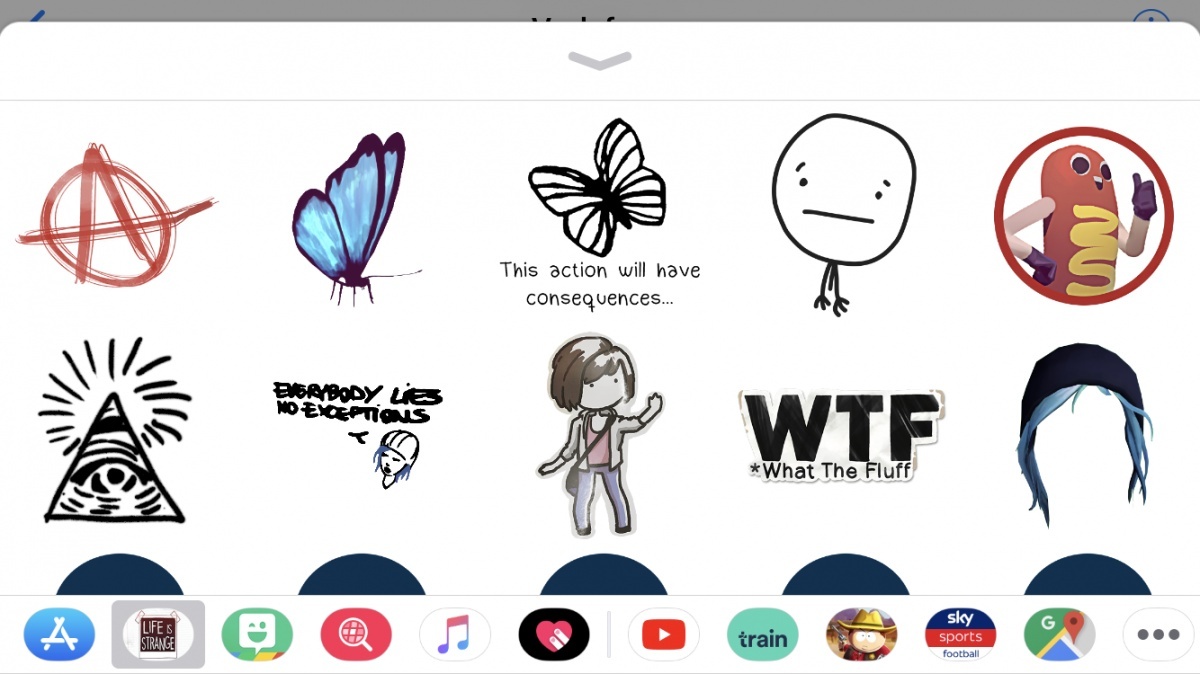Open the Trainline app icon
Image resolution: width=1200 pixels, height=674 pixels.
point(762,634)
